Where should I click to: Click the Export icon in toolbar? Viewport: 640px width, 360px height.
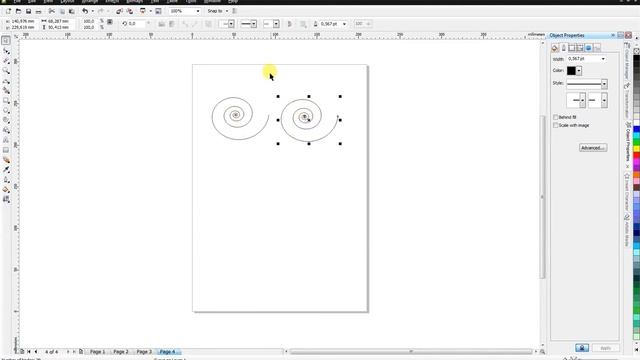coord(129,11)
